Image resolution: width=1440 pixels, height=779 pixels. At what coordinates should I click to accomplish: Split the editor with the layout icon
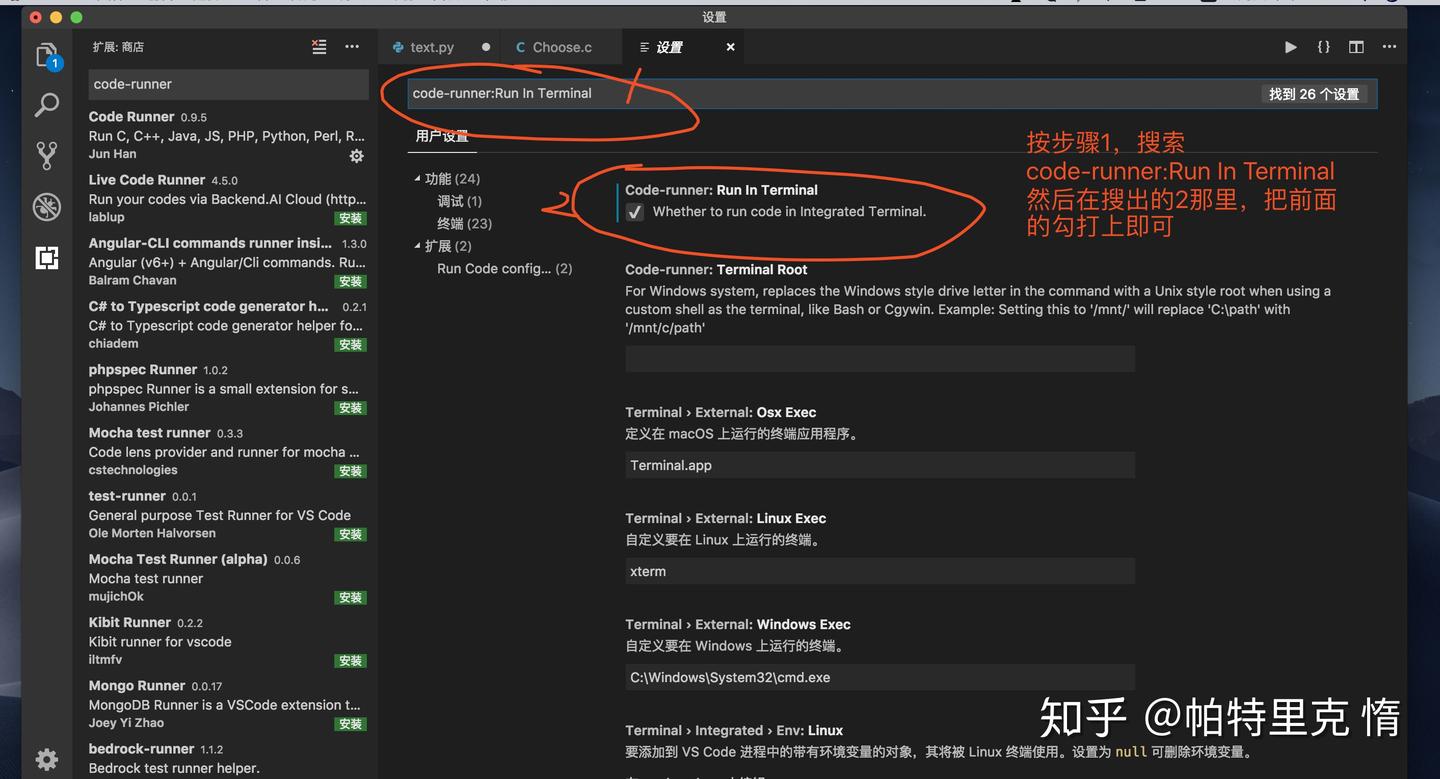click(x=1355, y=46)
